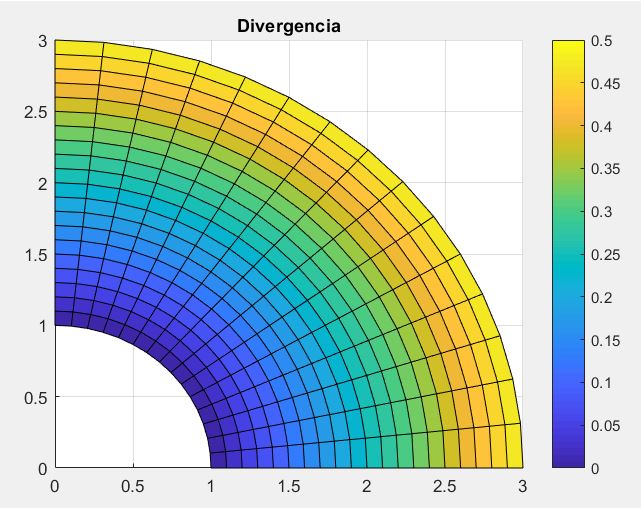Click empty white axes area beyond the arc
This screenshot has width=641, height=508.
[x=470, y=90]
